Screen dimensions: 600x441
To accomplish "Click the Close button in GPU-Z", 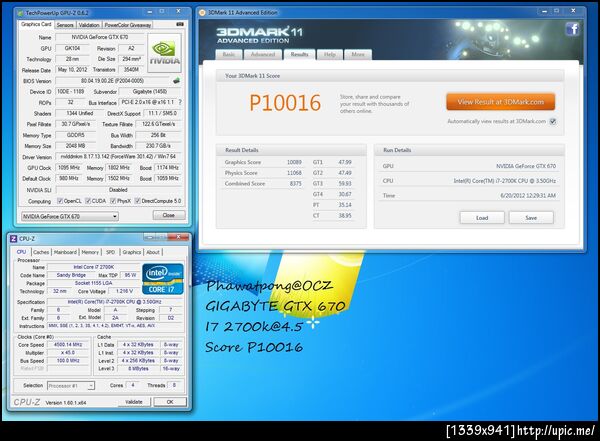I will (169, 215).
